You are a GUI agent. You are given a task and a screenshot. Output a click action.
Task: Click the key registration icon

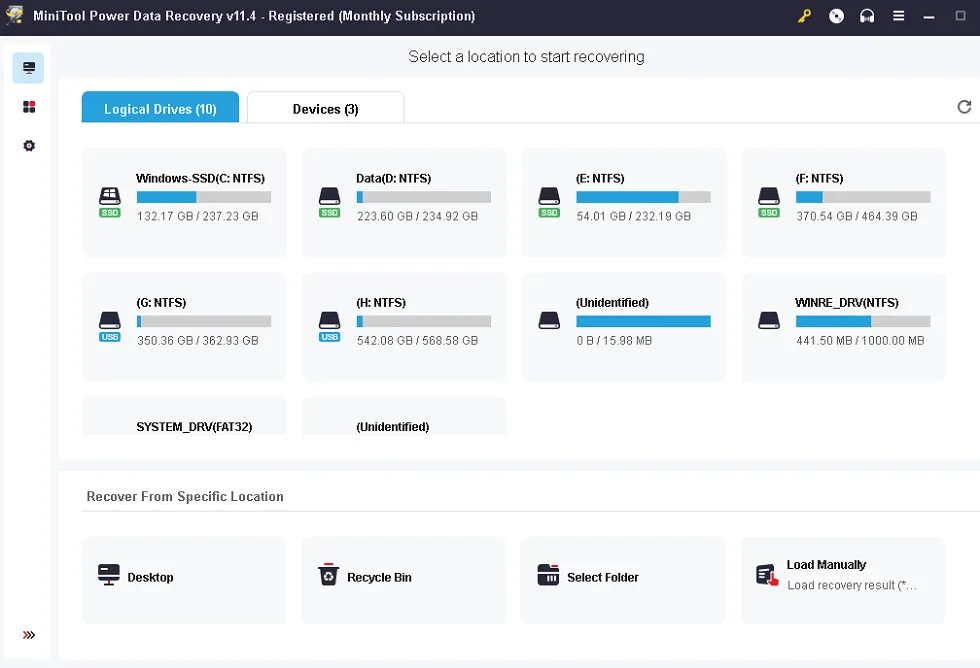[x=804, y=16]
